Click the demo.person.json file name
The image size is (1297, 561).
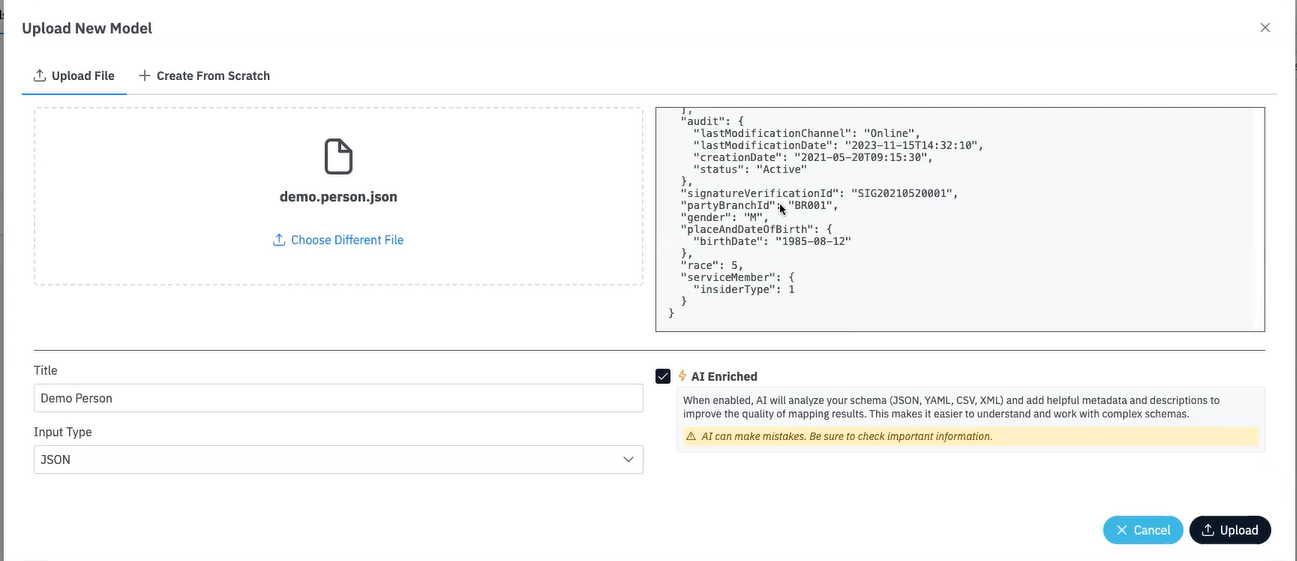(338, 197)
